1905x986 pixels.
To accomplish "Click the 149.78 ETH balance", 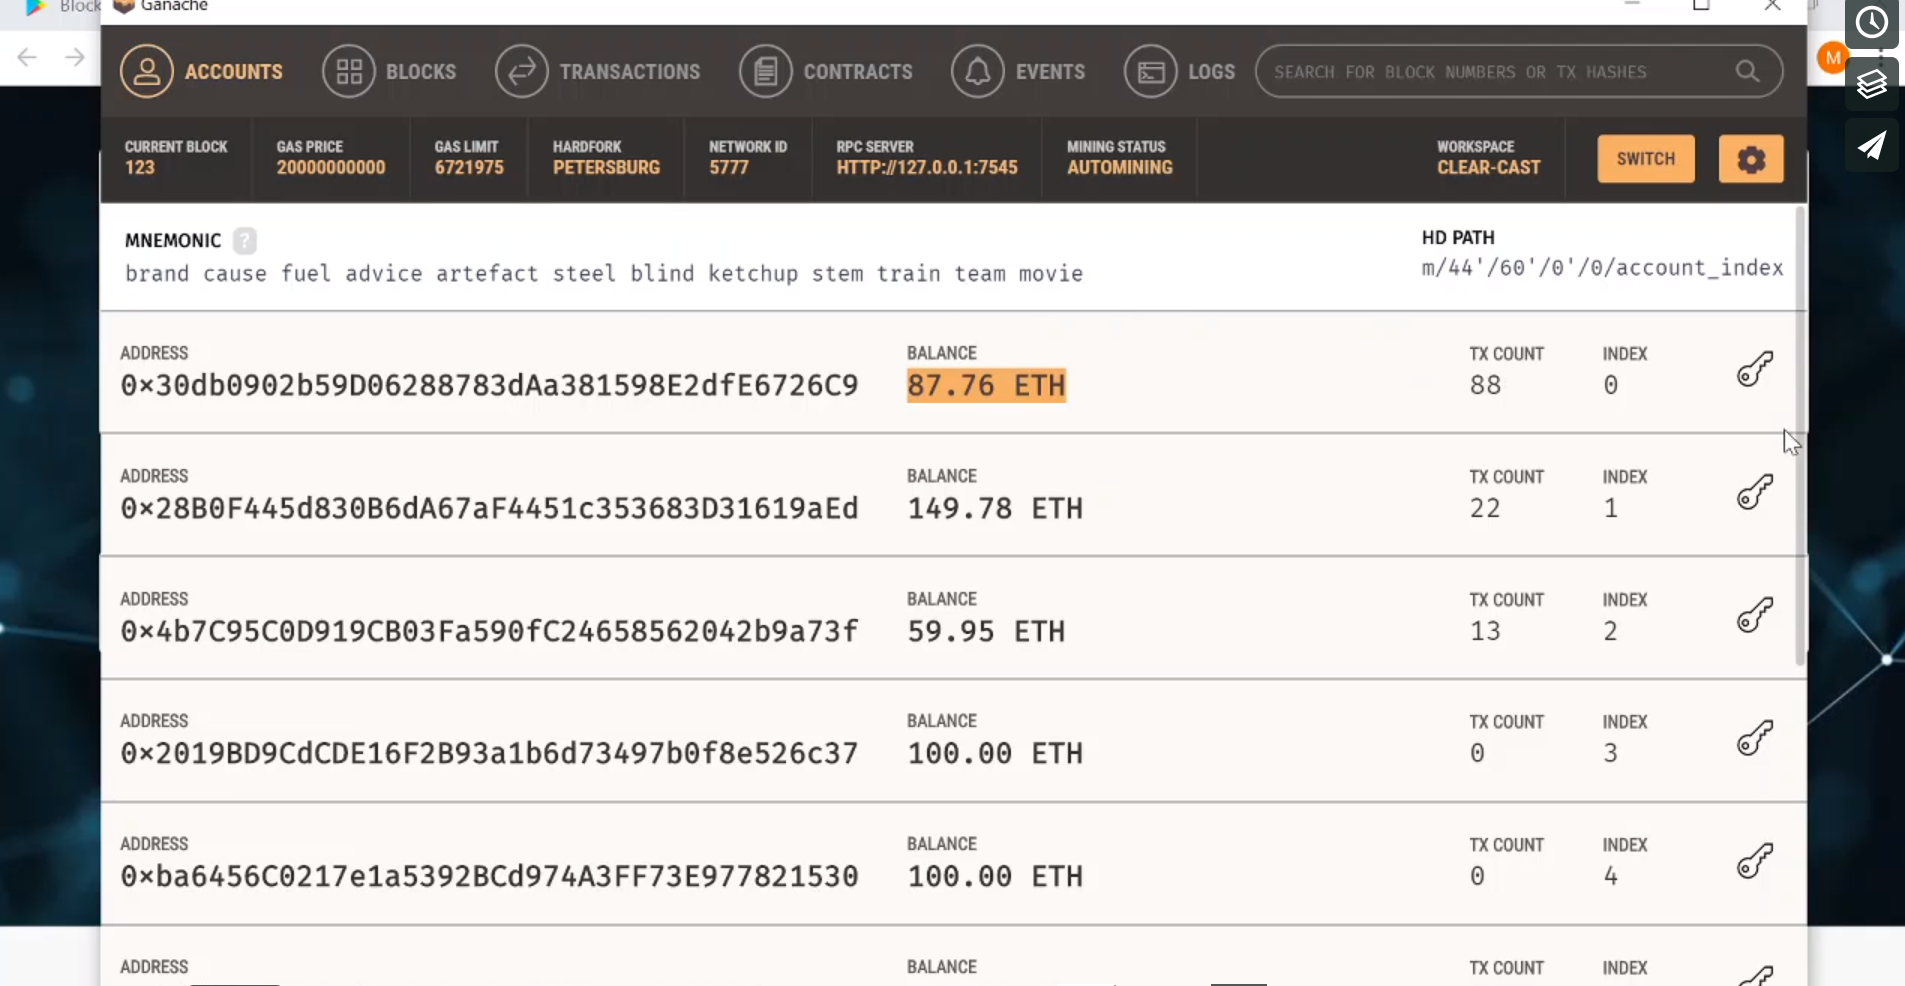I will click(995, 509).
